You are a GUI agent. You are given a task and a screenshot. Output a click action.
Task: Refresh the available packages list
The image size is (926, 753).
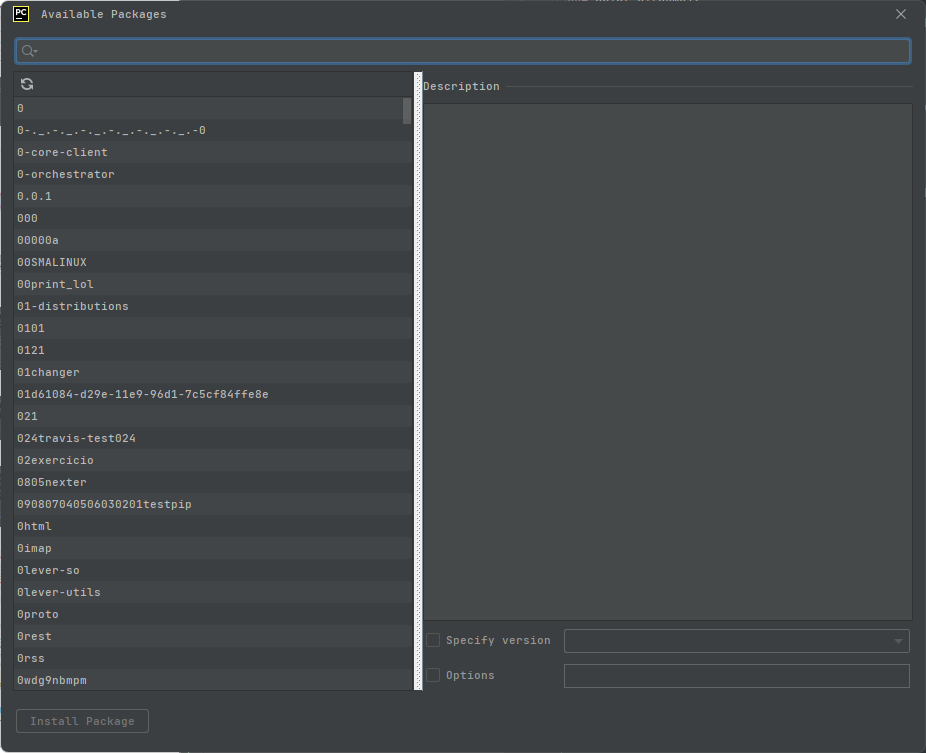[26, 84]
